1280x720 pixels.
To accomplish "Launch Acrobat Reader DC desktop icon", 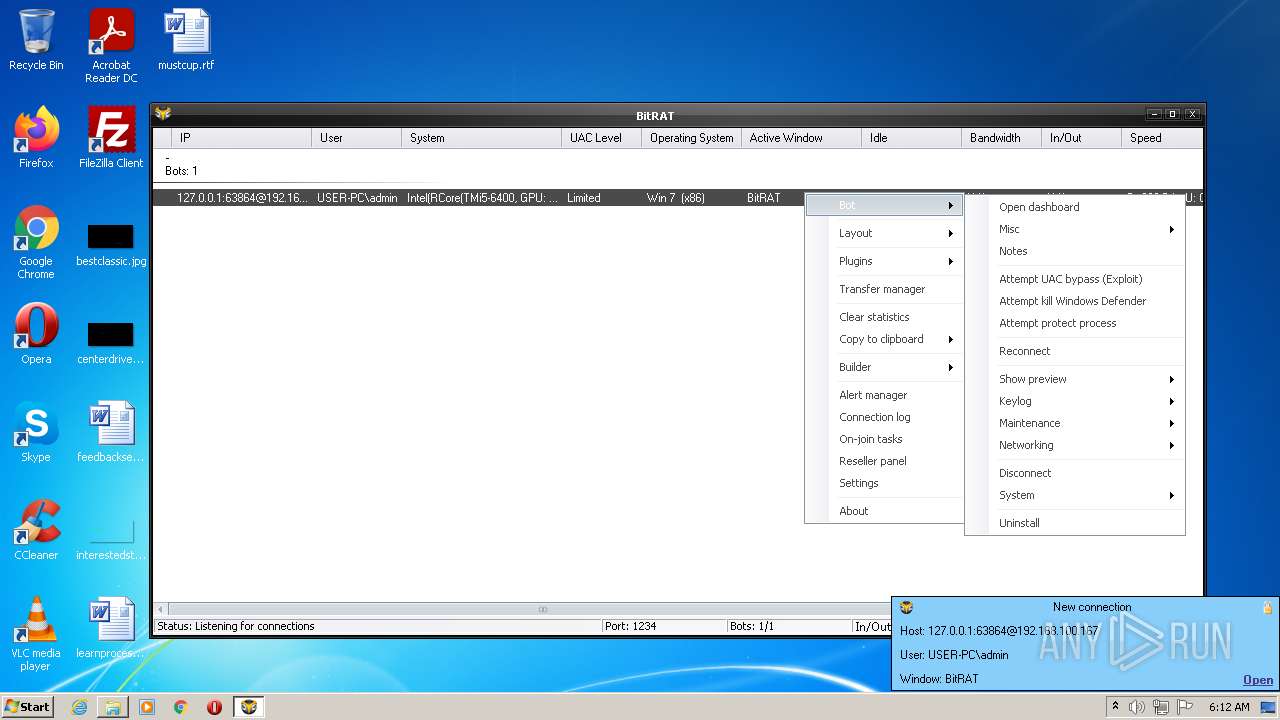I will coord(111,46).
